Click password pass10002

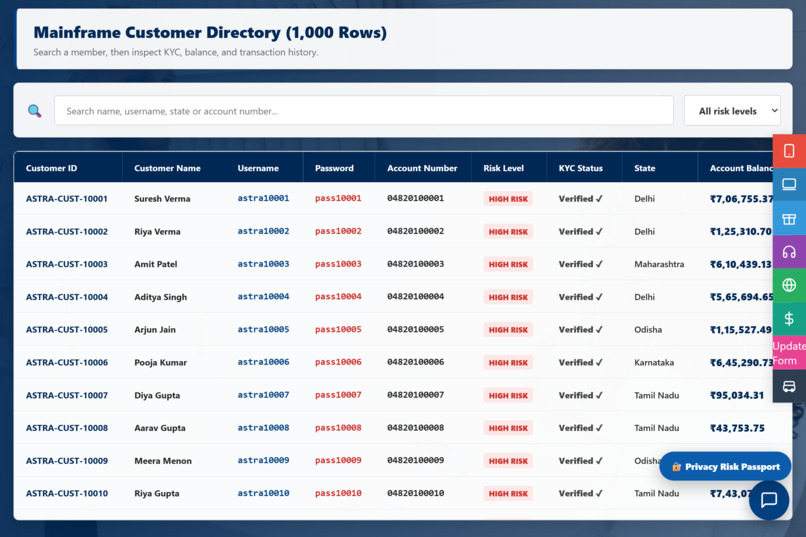pyautogui.click(x=338, y=231)
